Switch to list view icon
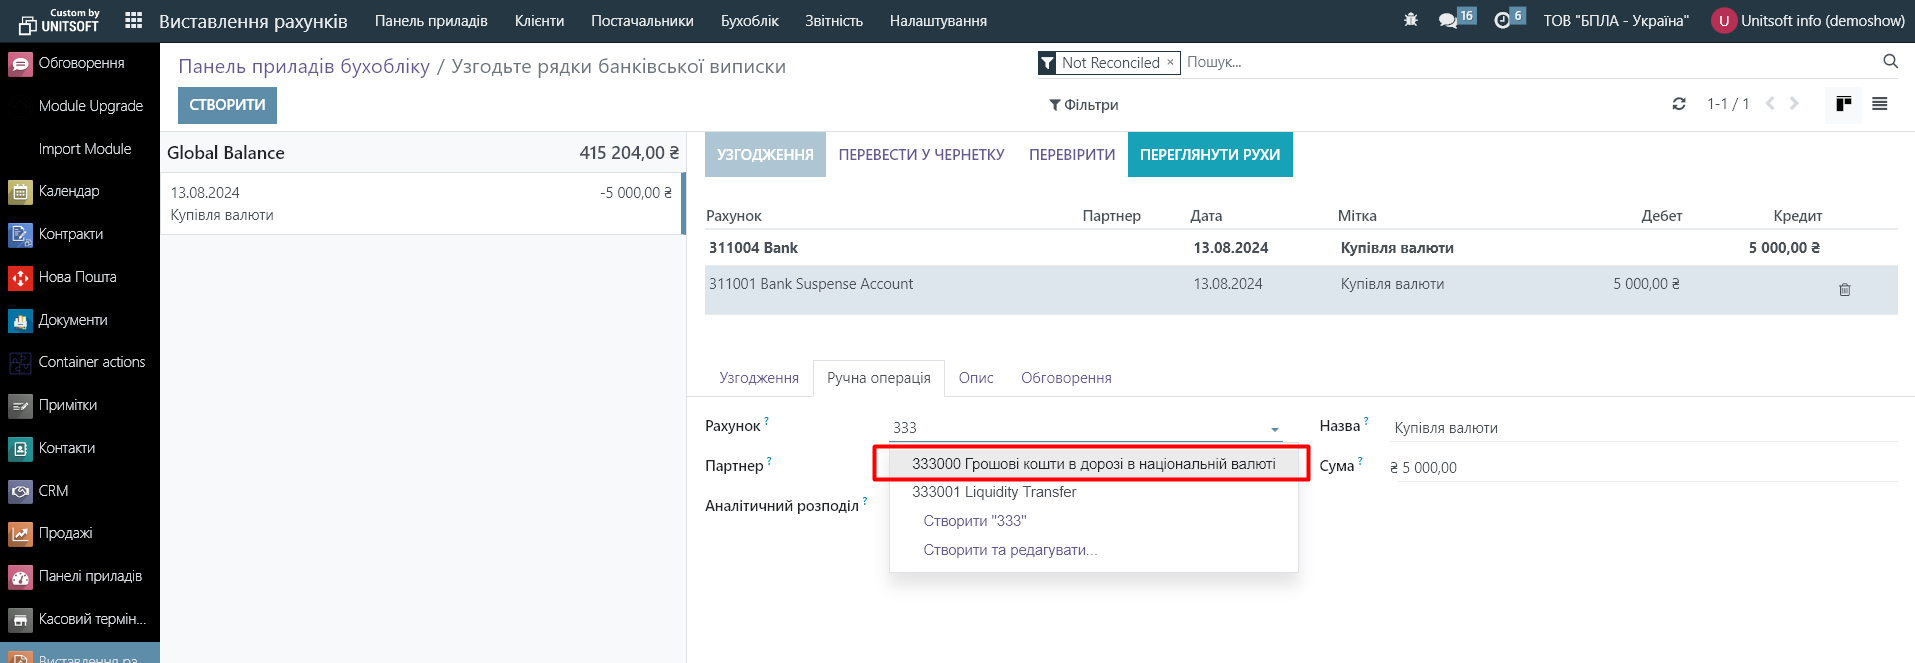 pos(1880,104)
